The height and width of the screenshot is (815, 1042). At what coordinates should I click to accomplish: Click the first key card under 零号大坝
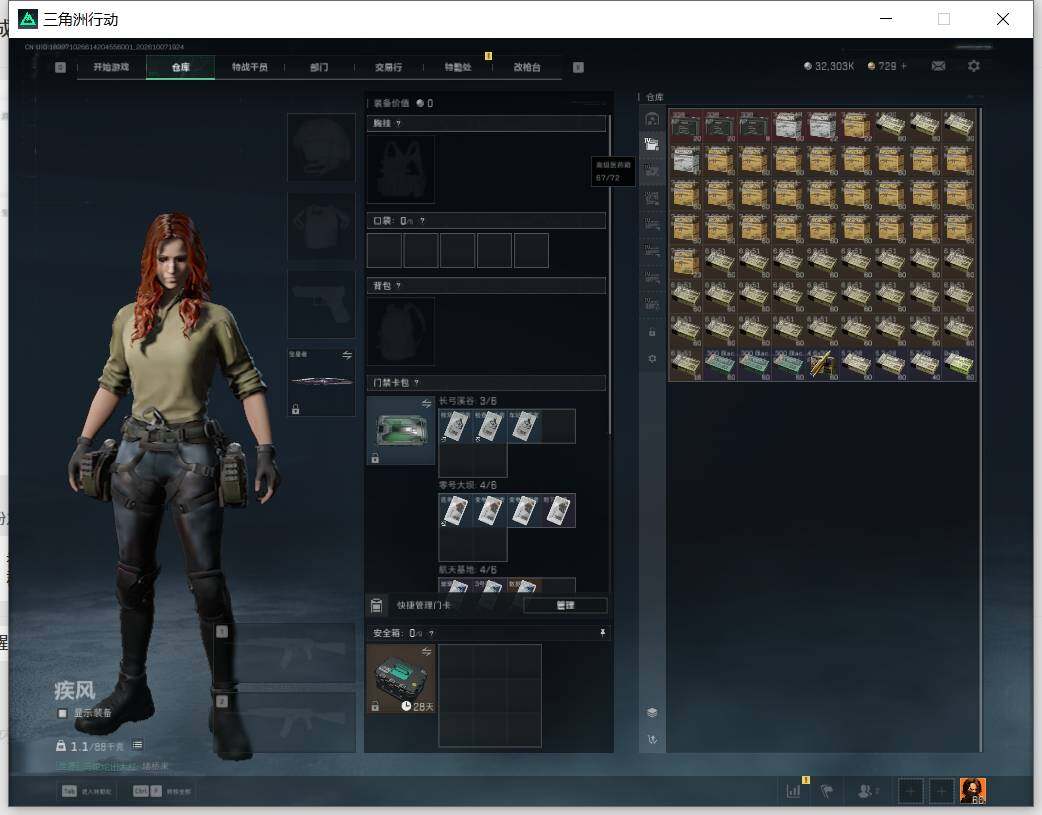pyautogui.click(x=455, y=511)
